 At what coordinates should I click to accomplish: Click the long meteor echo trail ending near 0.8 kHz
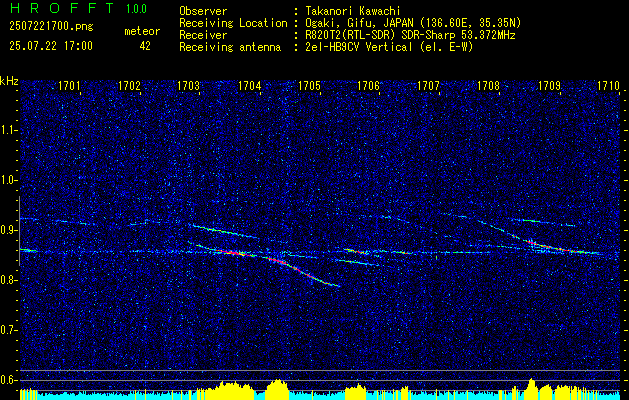302,272
